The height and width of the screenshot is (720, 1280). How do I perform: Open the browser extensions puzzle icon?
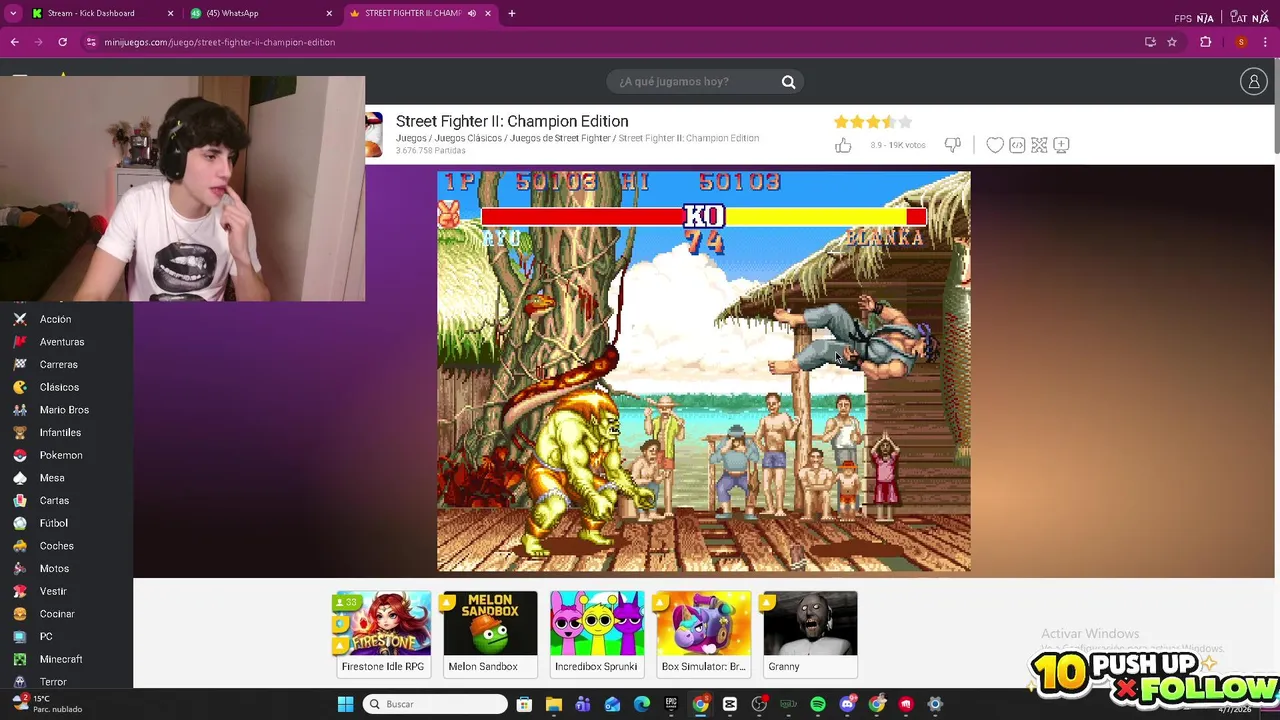(x=1206, y=42)
